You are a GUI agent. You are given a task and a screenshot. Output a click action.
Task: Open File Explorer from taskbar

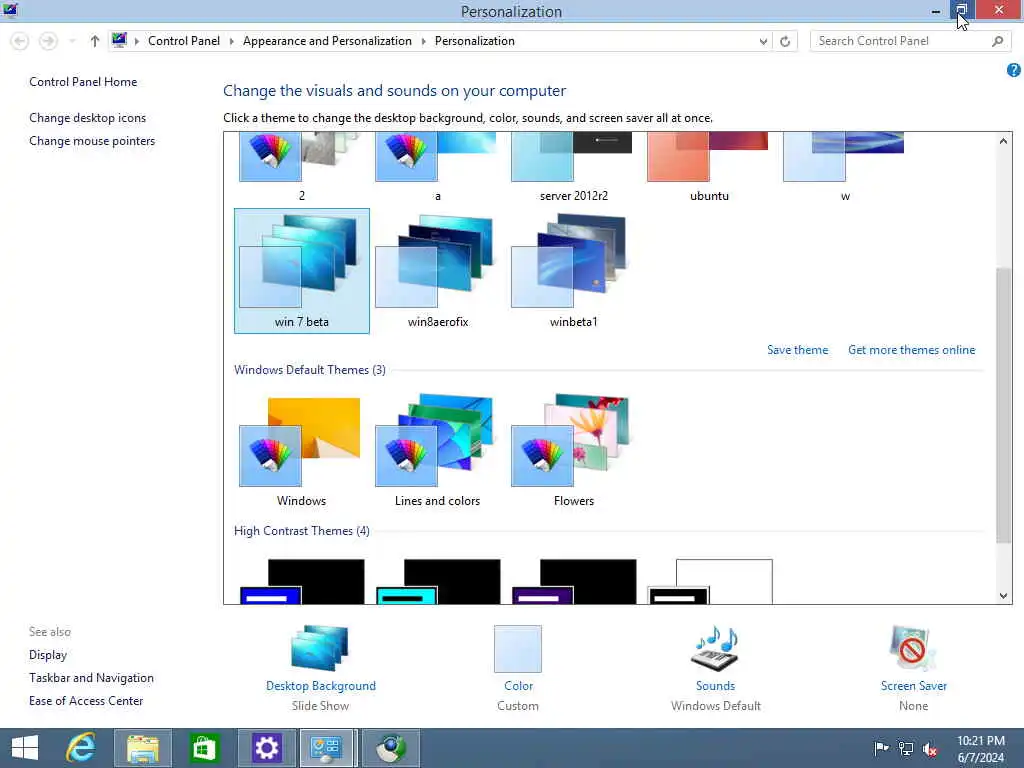[142, 748]
